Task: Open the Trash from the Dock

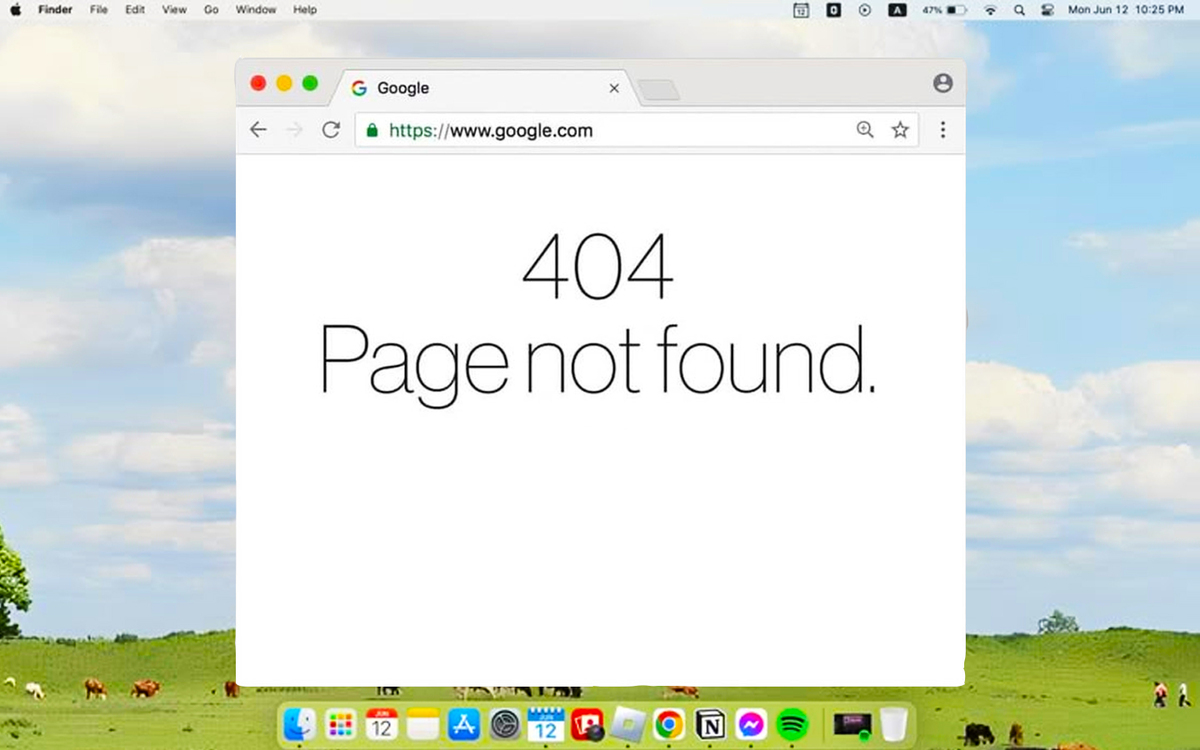Action: click(894, 724)
